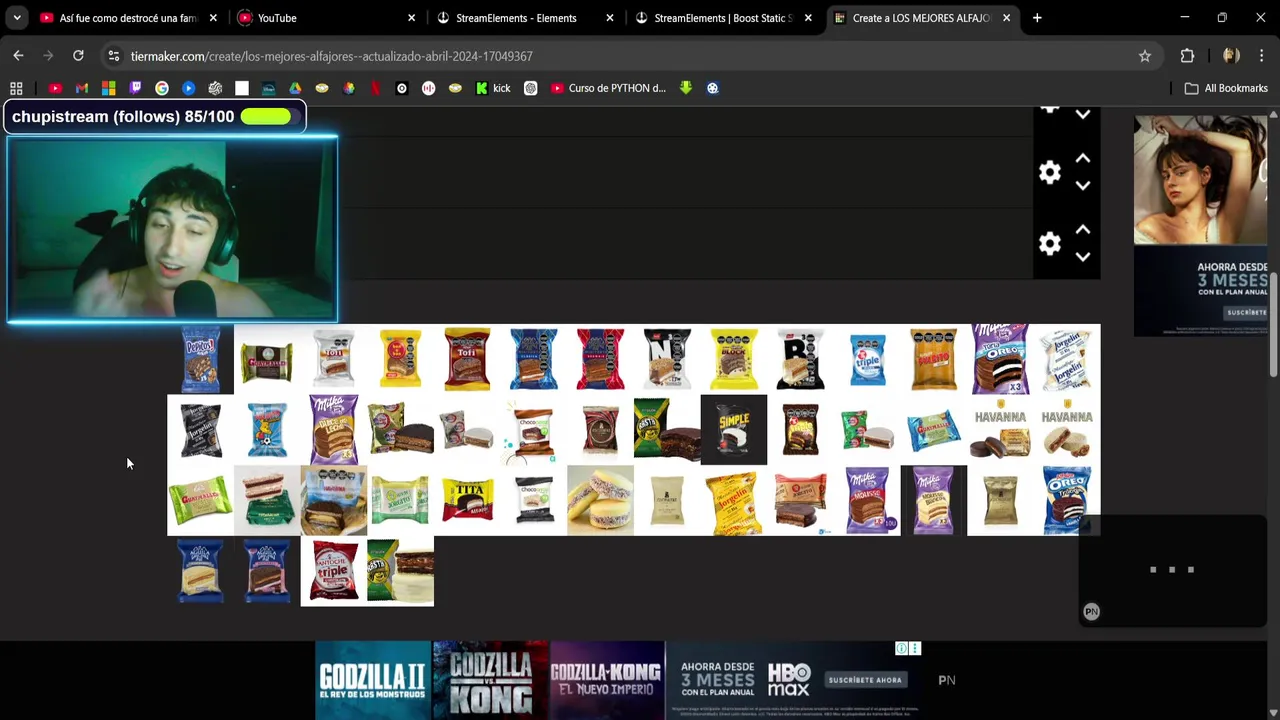1280x720 pixels.
Task: Open 'Curso de PYTHON d...' bookmark
Action: click(x=608, y=88)
